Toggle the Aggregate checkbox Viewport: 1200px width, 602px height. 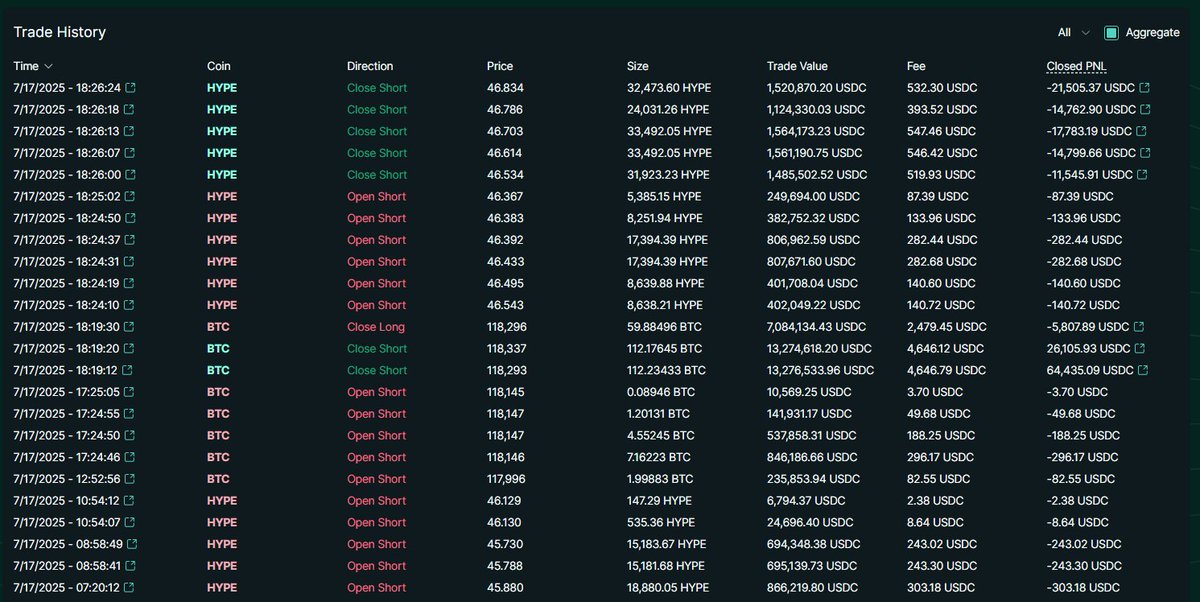[x=1111, y=33]
